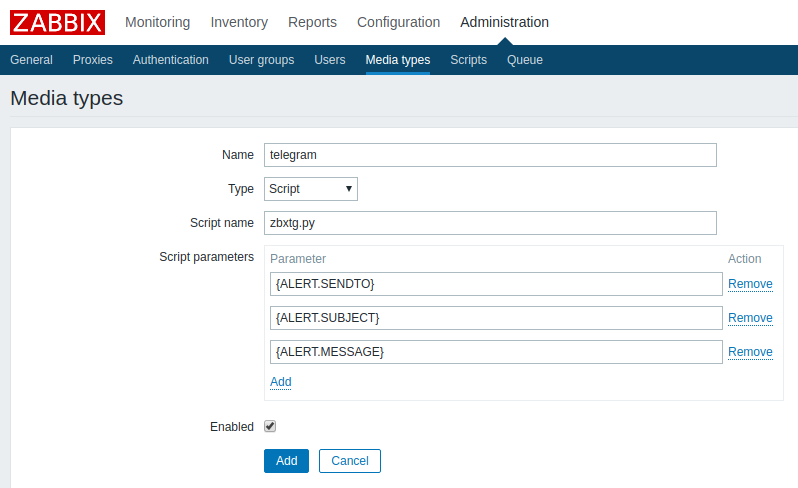Click the {ALERT.MESSAGE} parameter field

point(496,352)
